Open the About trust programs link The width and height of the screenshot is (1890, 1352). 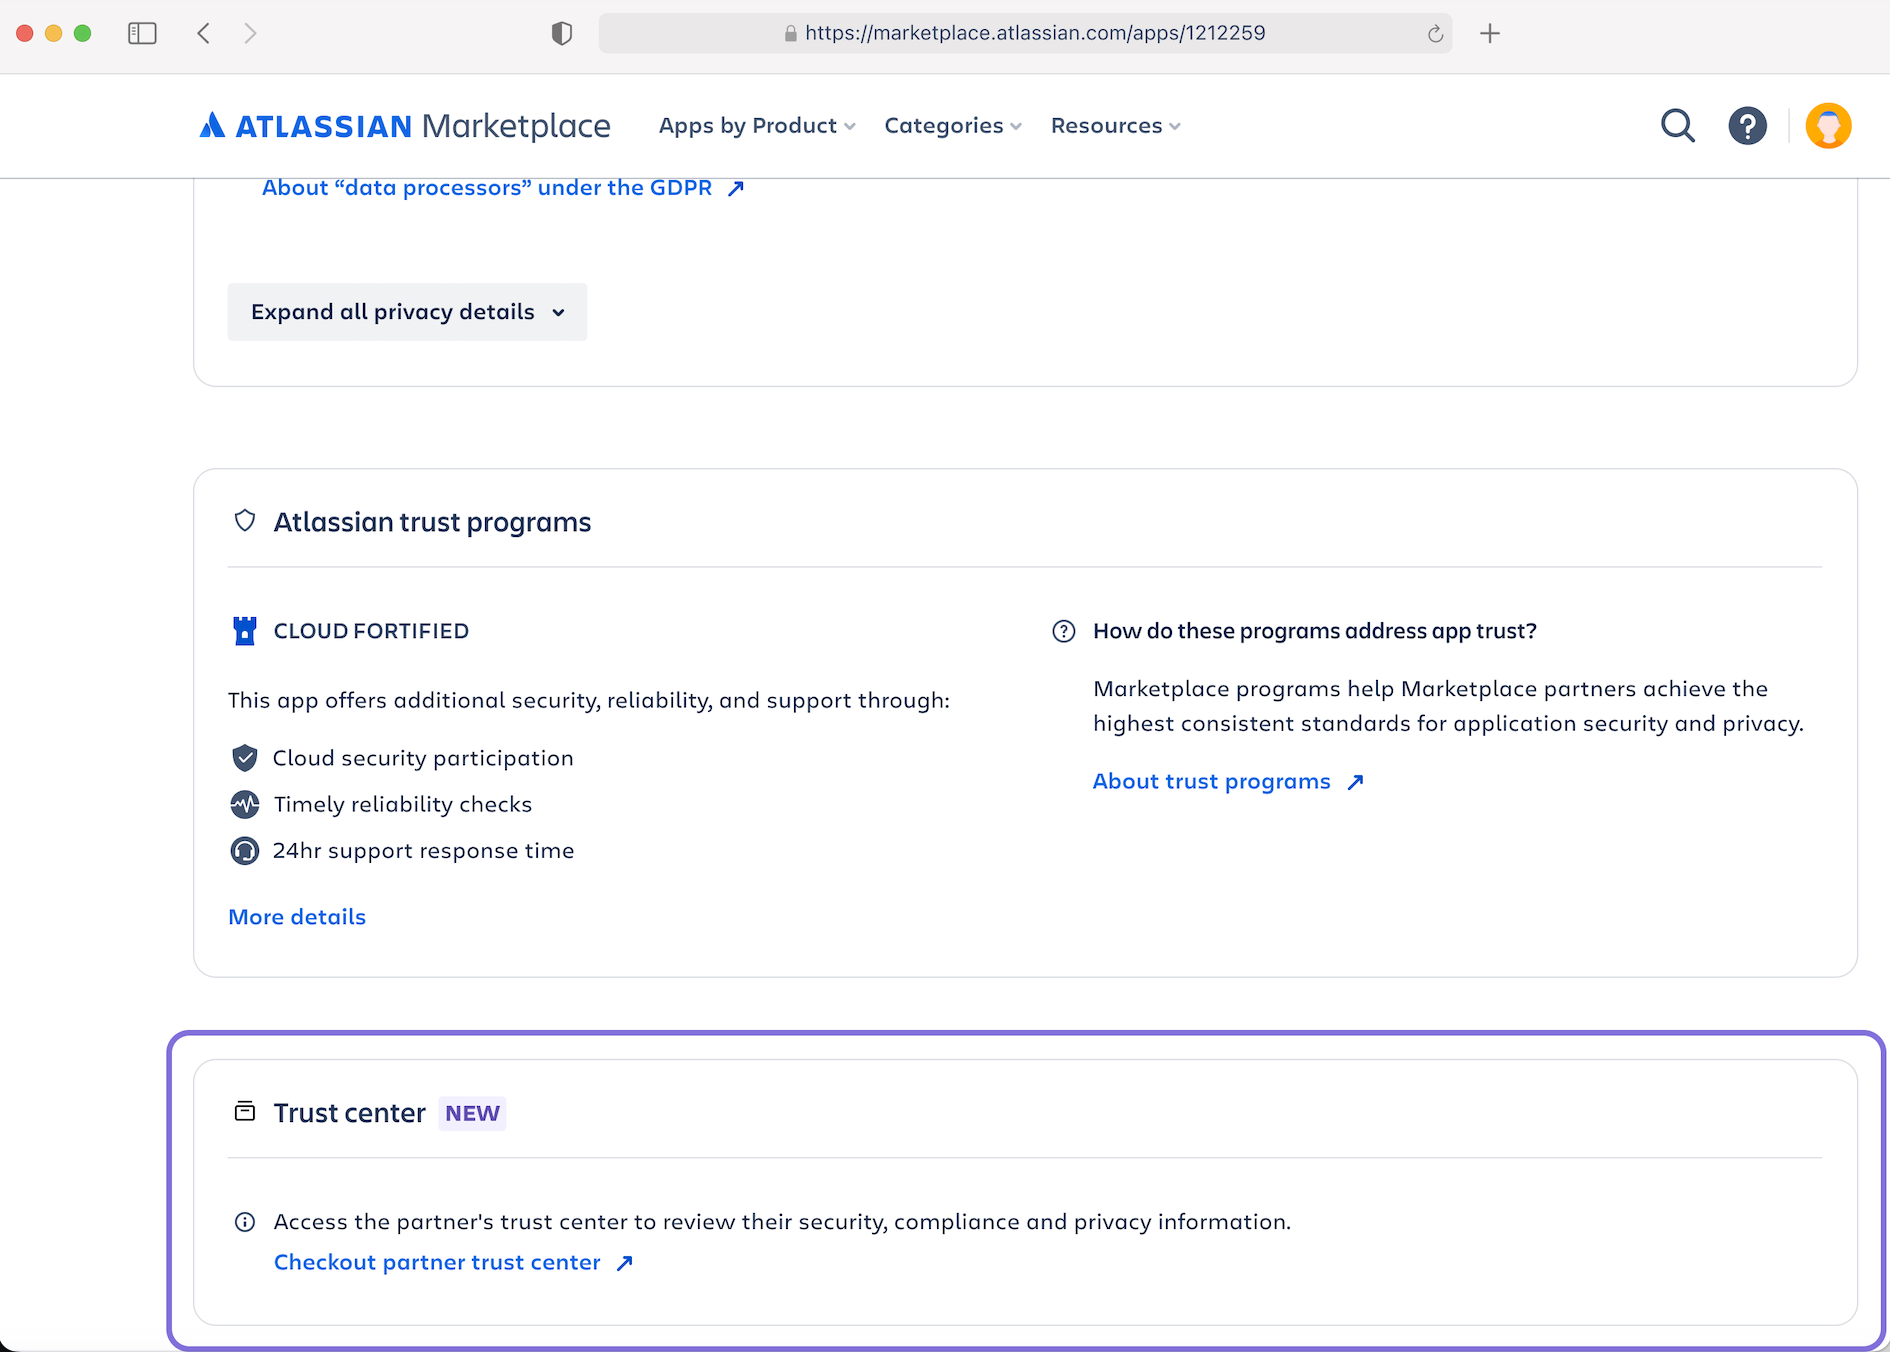click(x=1211, y=781)
